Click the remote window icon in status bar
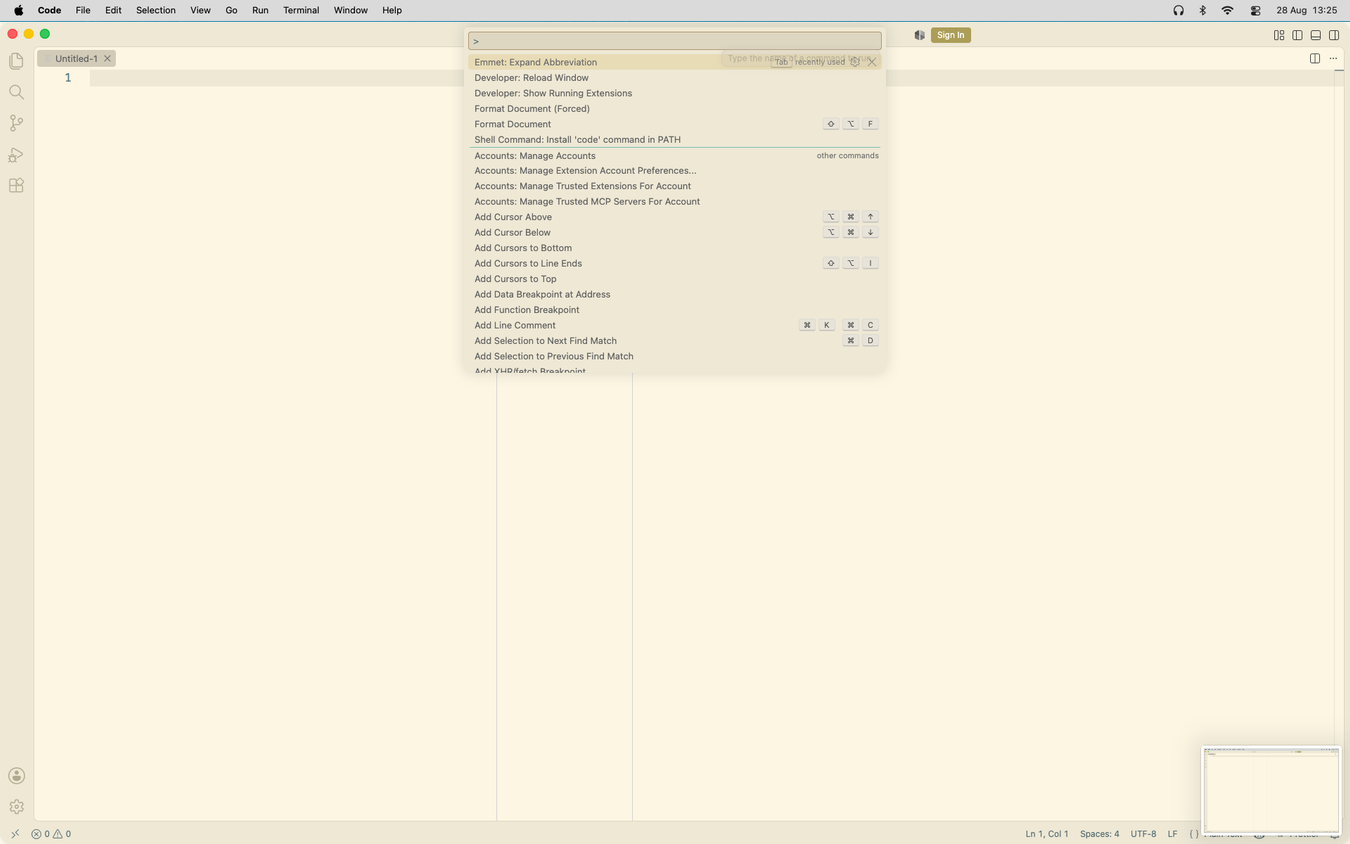The image size is (1350, 844). [15, 834]
